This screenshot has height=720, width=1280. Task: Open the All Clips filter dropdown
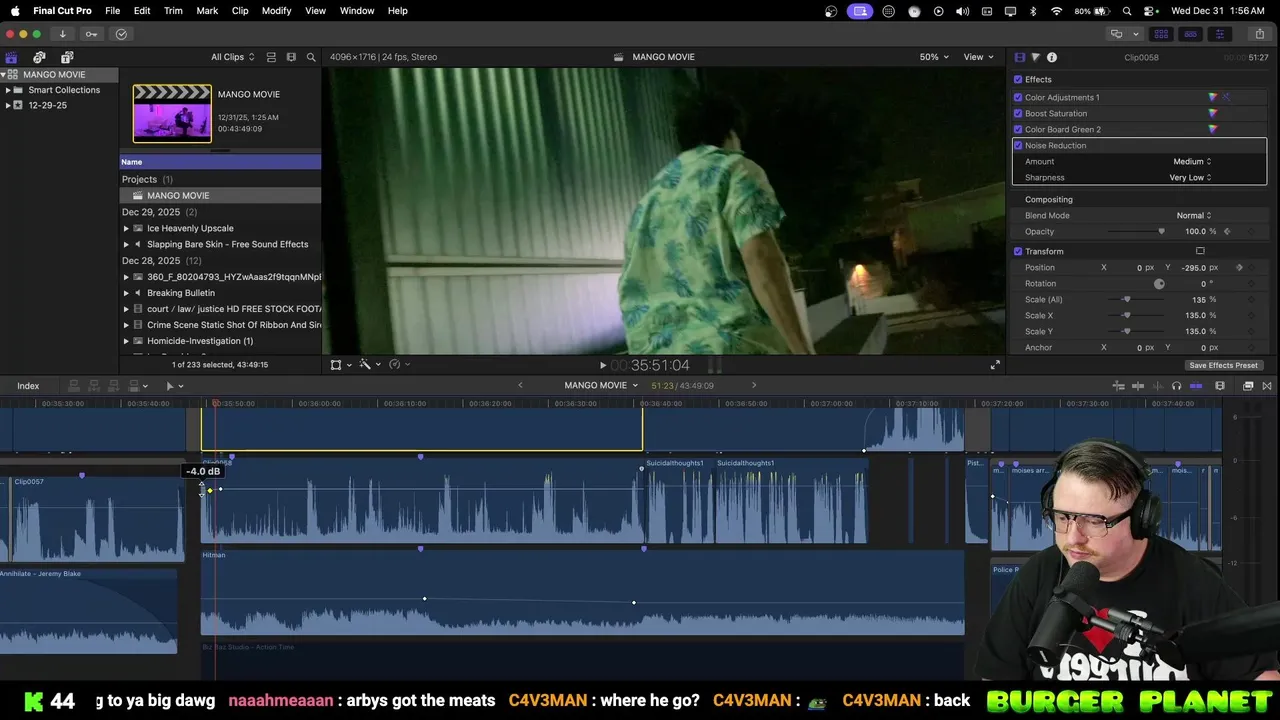click(x=232, y=57)
